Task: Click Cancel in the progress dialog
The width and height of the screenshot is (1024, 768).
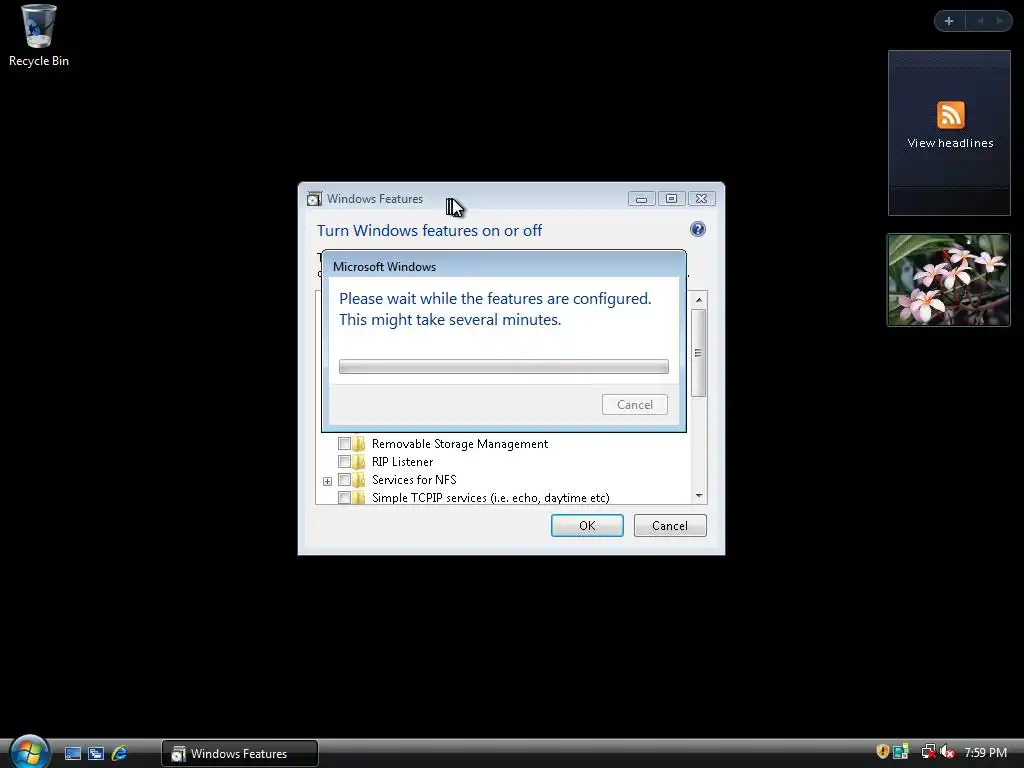Action: (635, 405)
